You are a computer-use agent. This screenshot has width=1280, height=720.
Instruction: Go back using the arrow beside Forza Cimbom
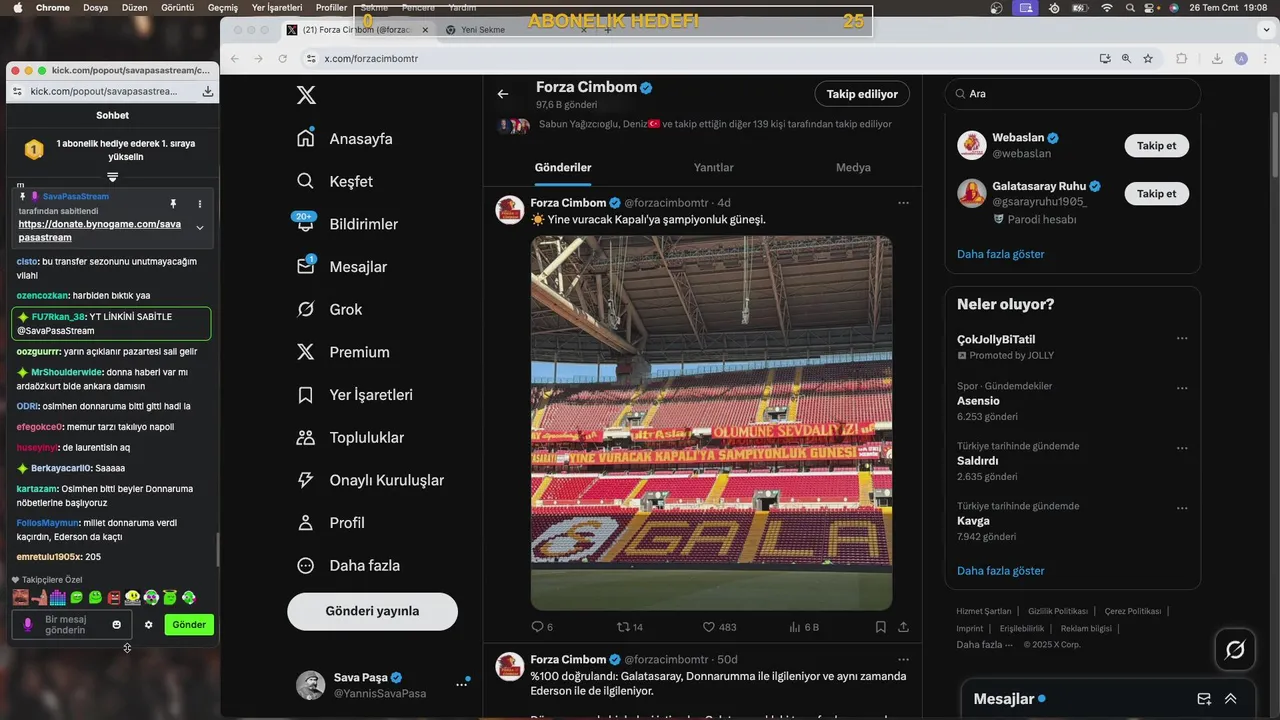[x=503, y=94]
